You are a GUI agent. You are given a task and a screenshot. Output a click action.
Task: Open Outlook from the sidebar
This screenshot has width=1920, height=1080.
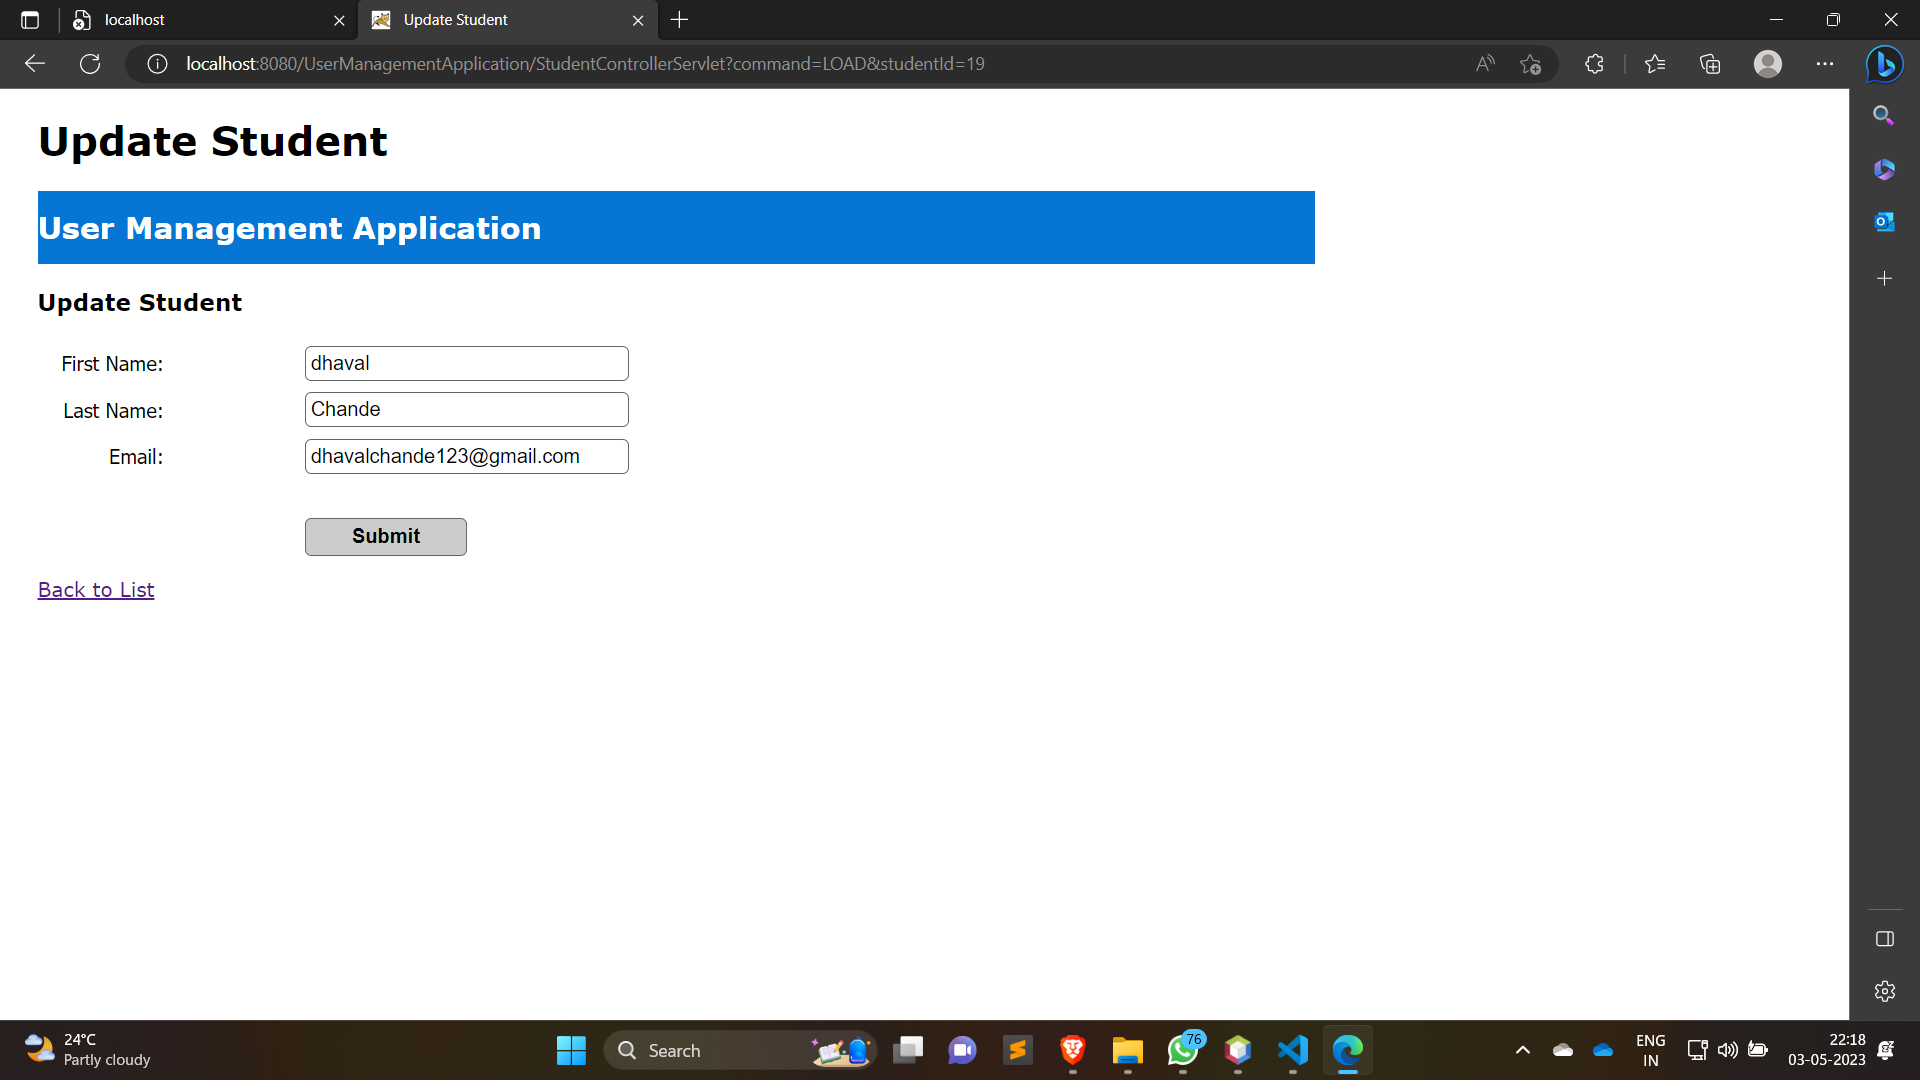1884,222
